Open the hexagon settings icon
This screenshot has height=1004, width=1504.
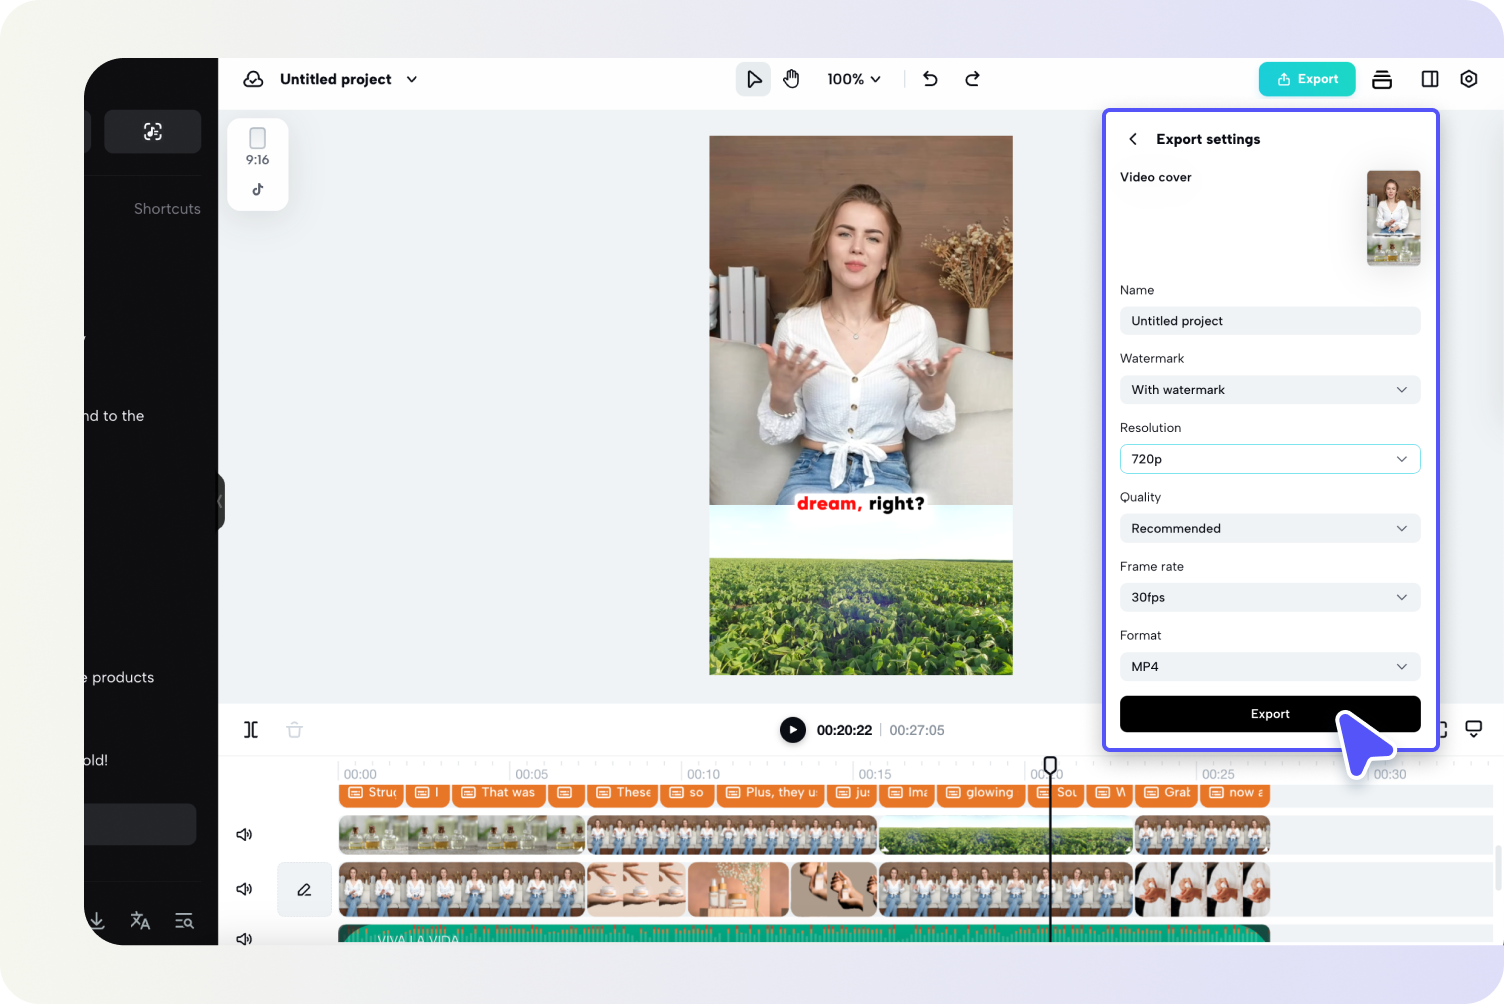click(x=1469, y=79)
